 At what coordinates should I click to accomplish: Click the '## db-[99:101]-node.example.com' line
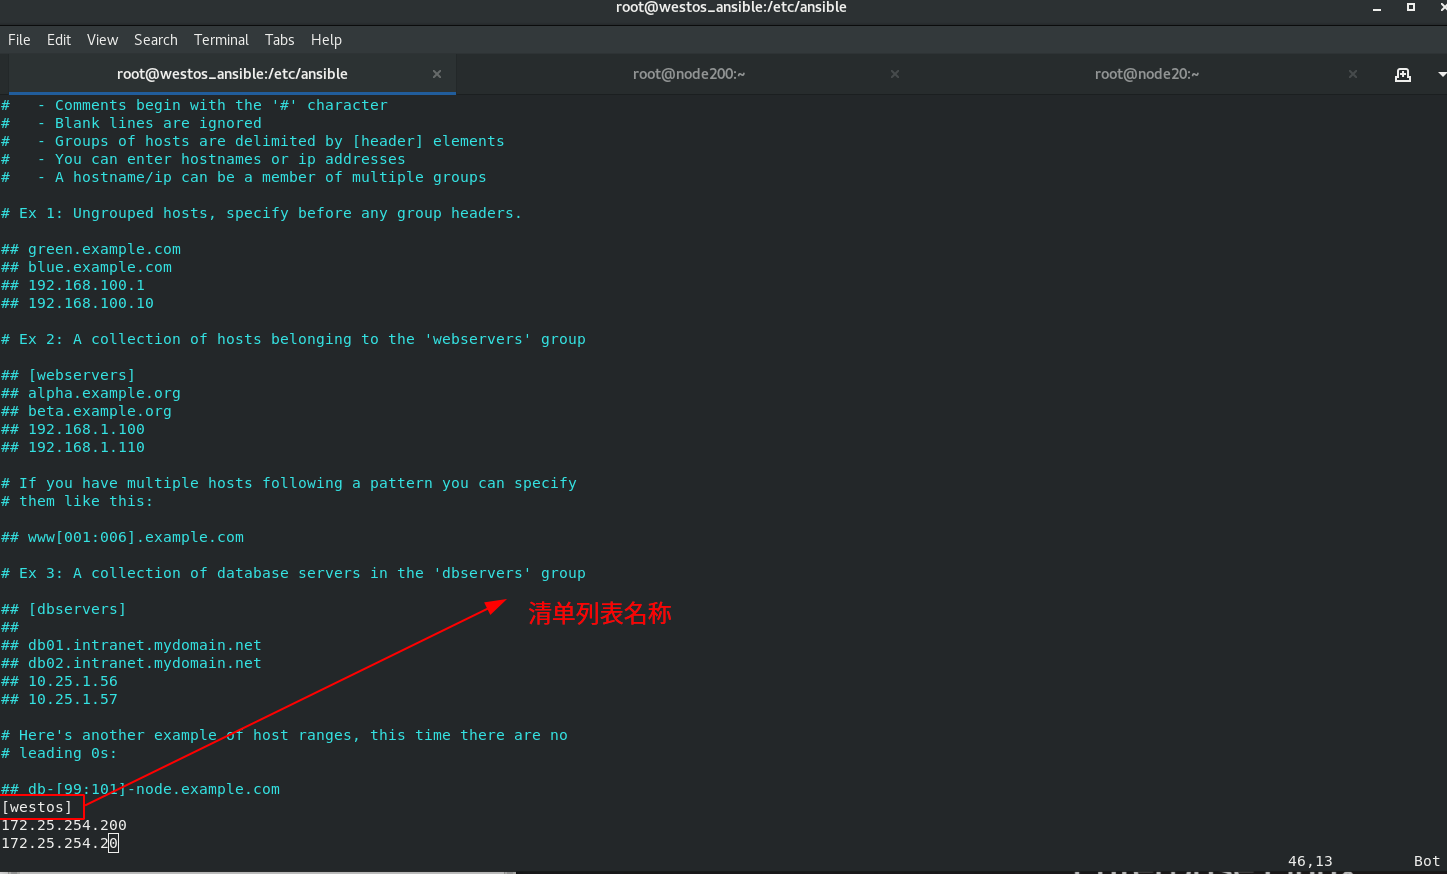pyautogui.click(x=141, y=789)
